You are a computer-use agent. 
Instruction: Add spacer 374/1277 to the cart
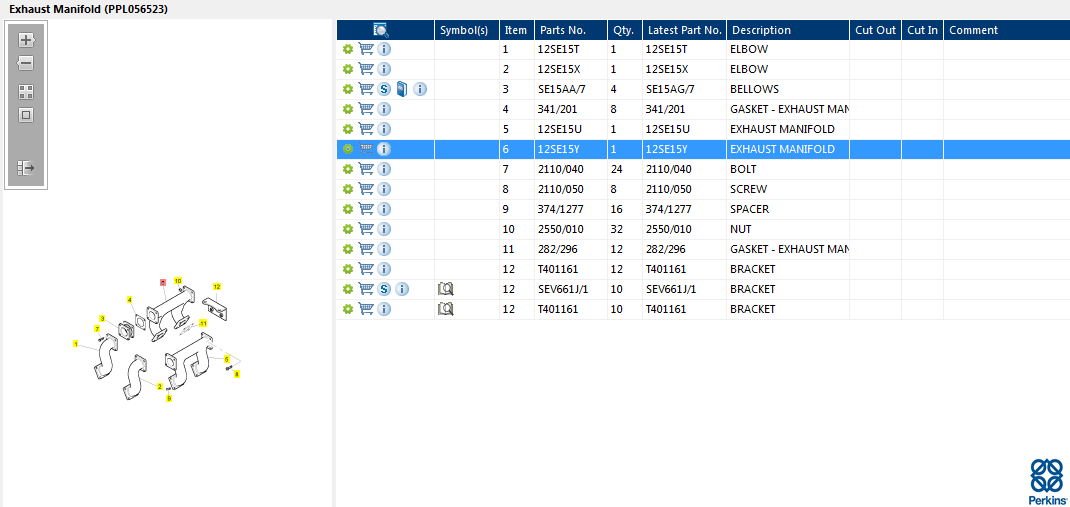click(x=366, y=209)
